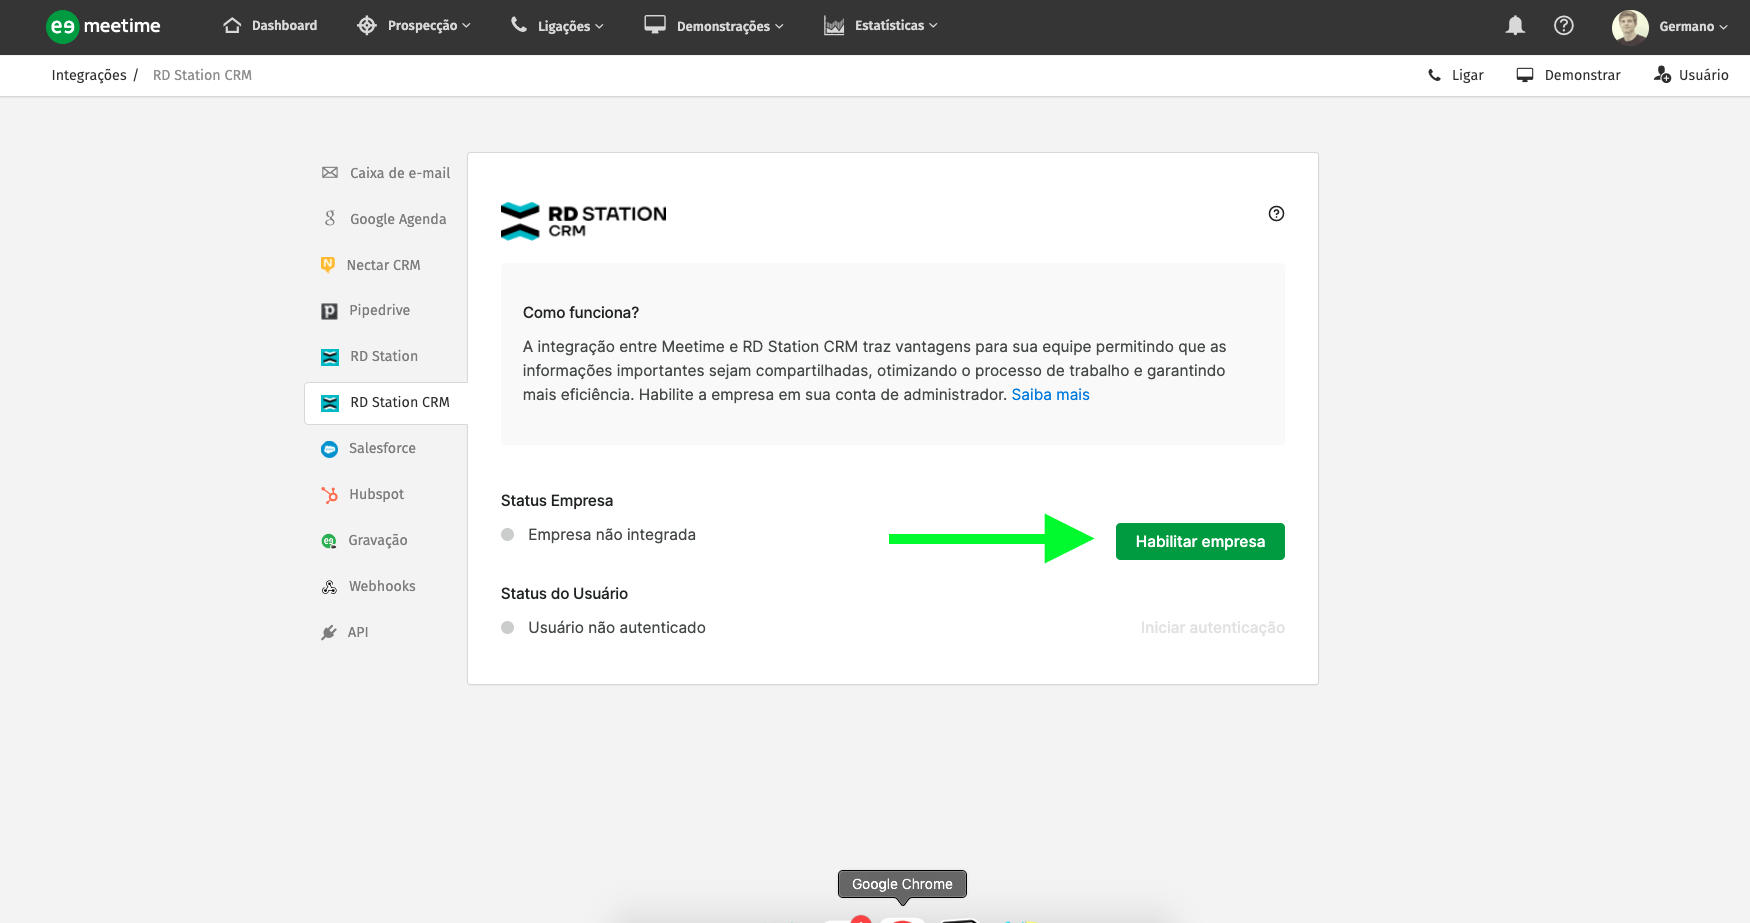Click the RD Station CRM logo
The width and height of the screenshot is (1750, 923).
click(x=583, y=221)
